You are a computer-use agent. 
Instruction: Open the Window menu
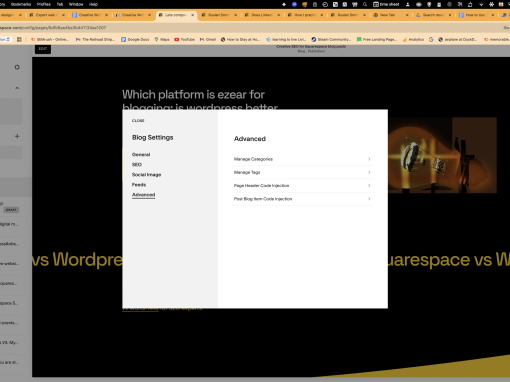[x=76, y=4]
